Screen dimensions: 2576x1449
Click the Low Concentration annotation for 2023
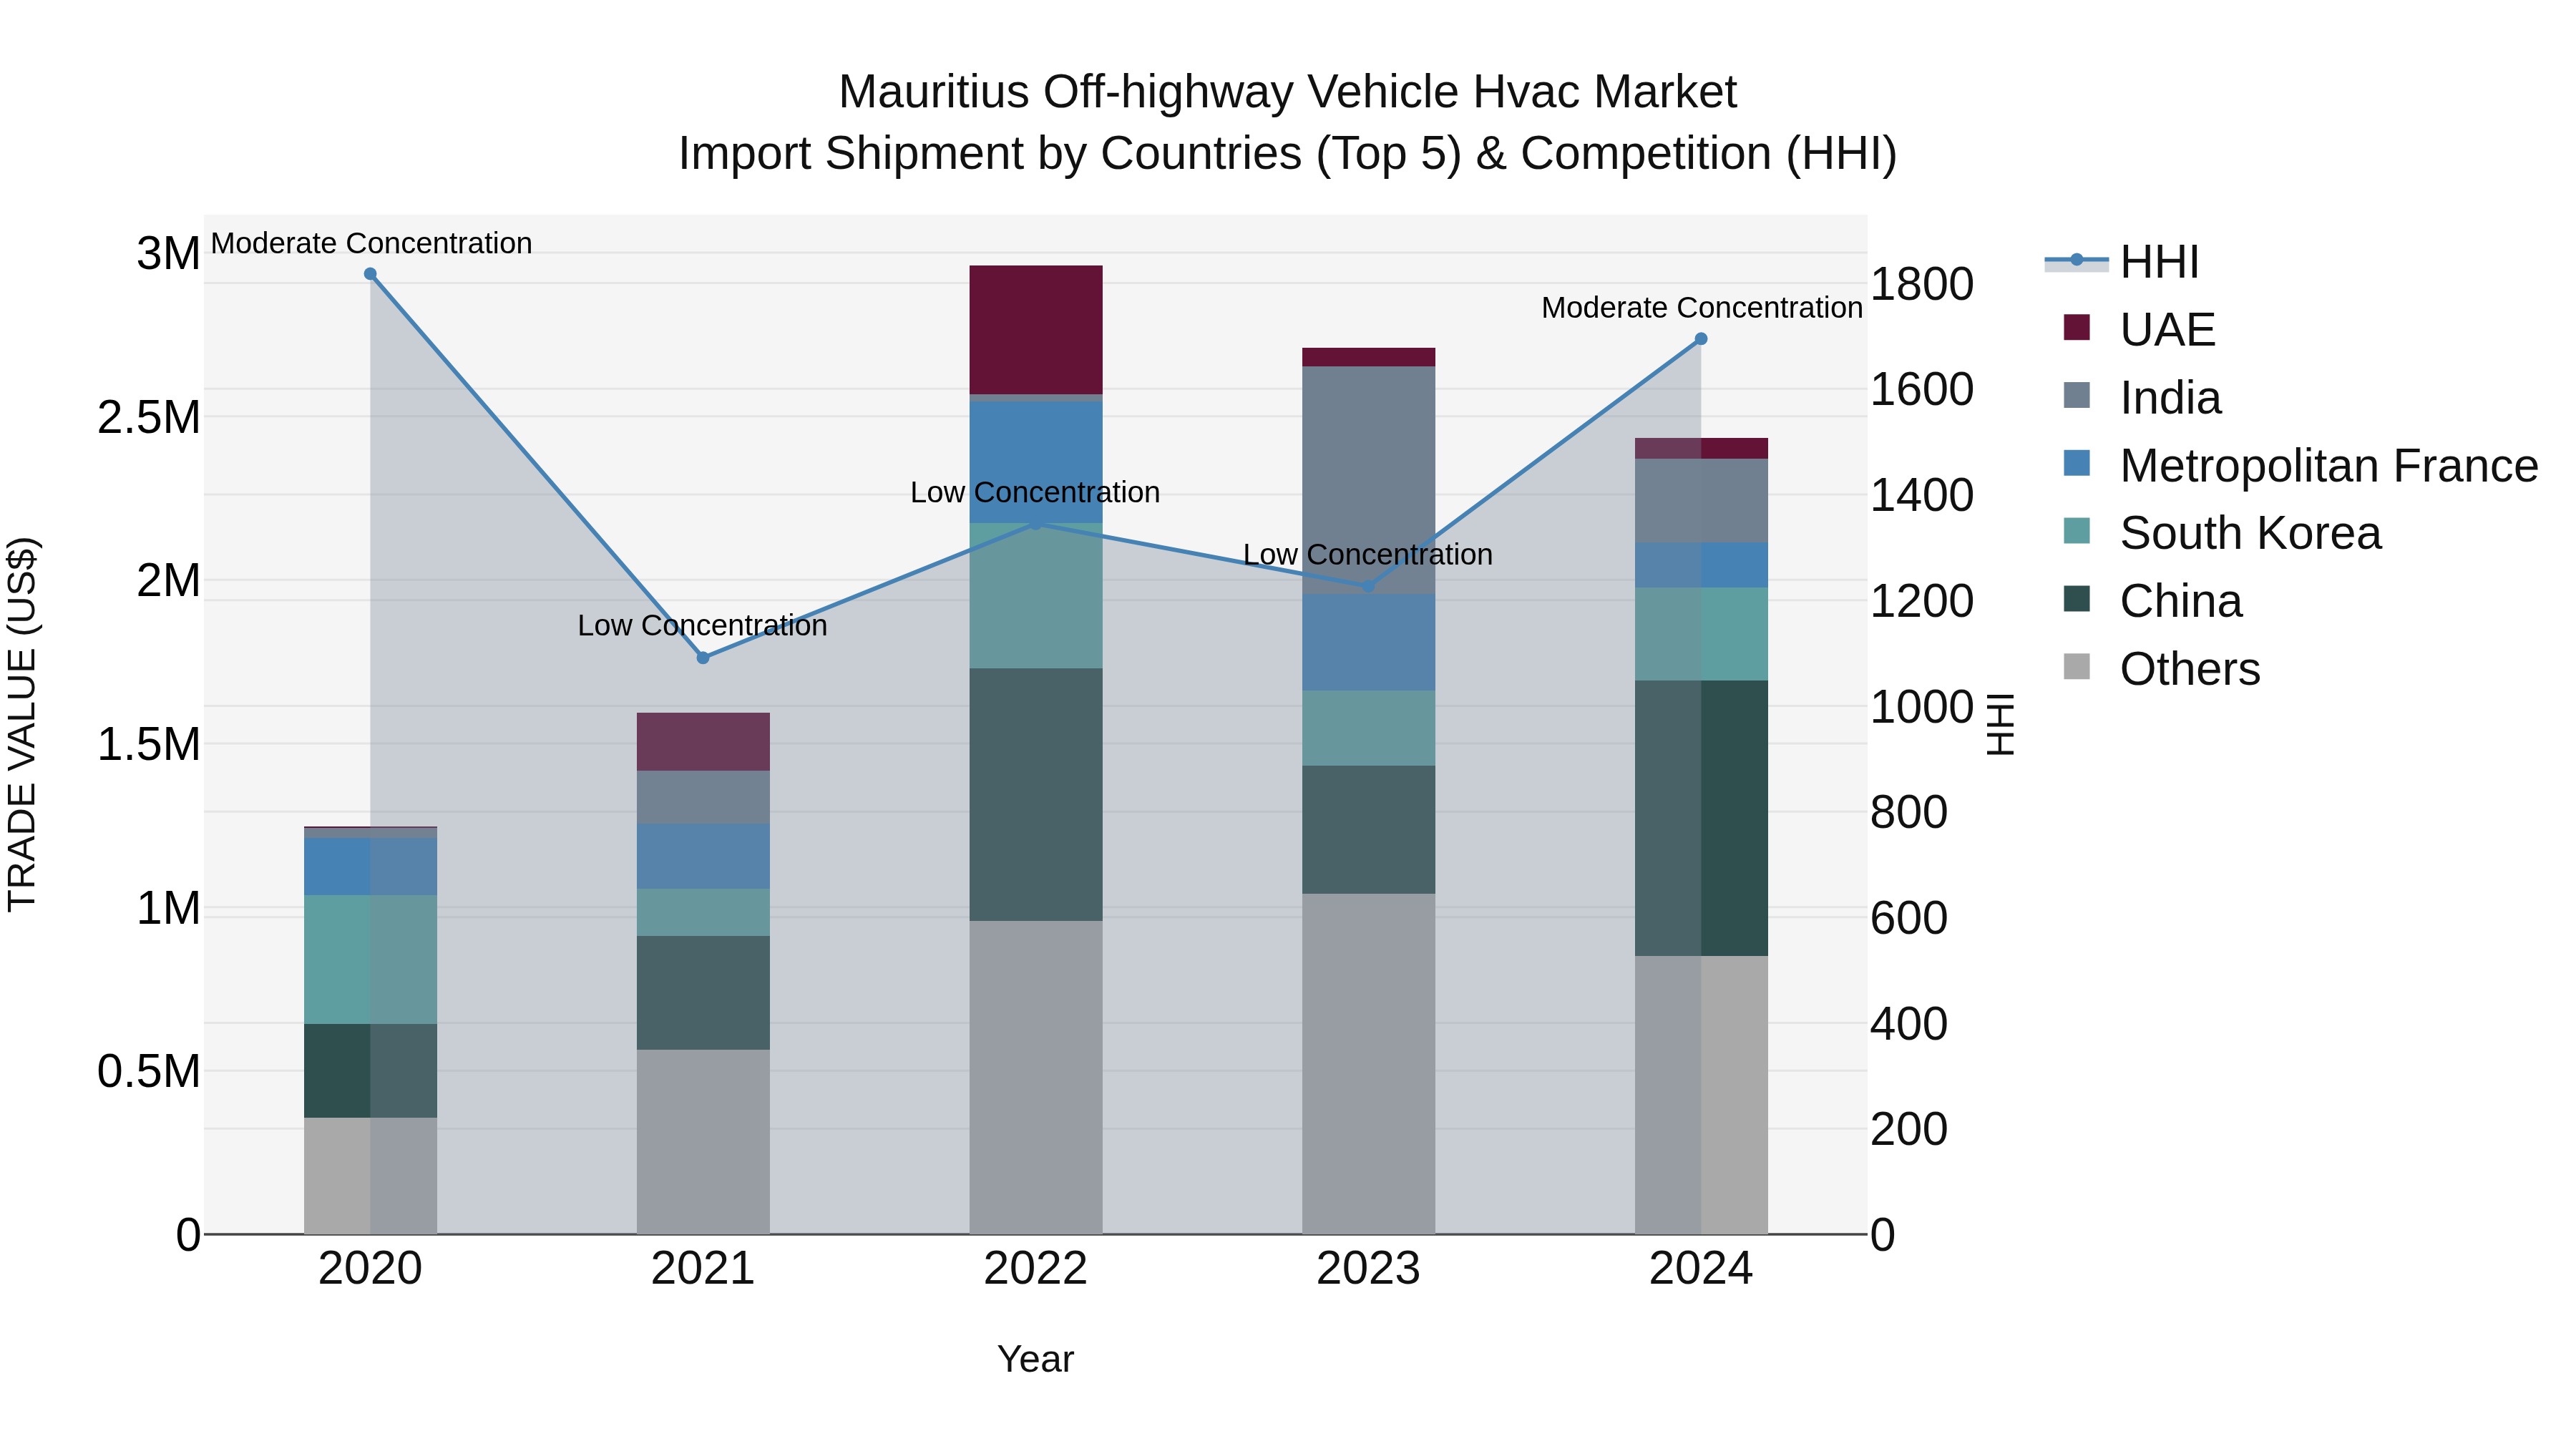tap(1368, 555)
